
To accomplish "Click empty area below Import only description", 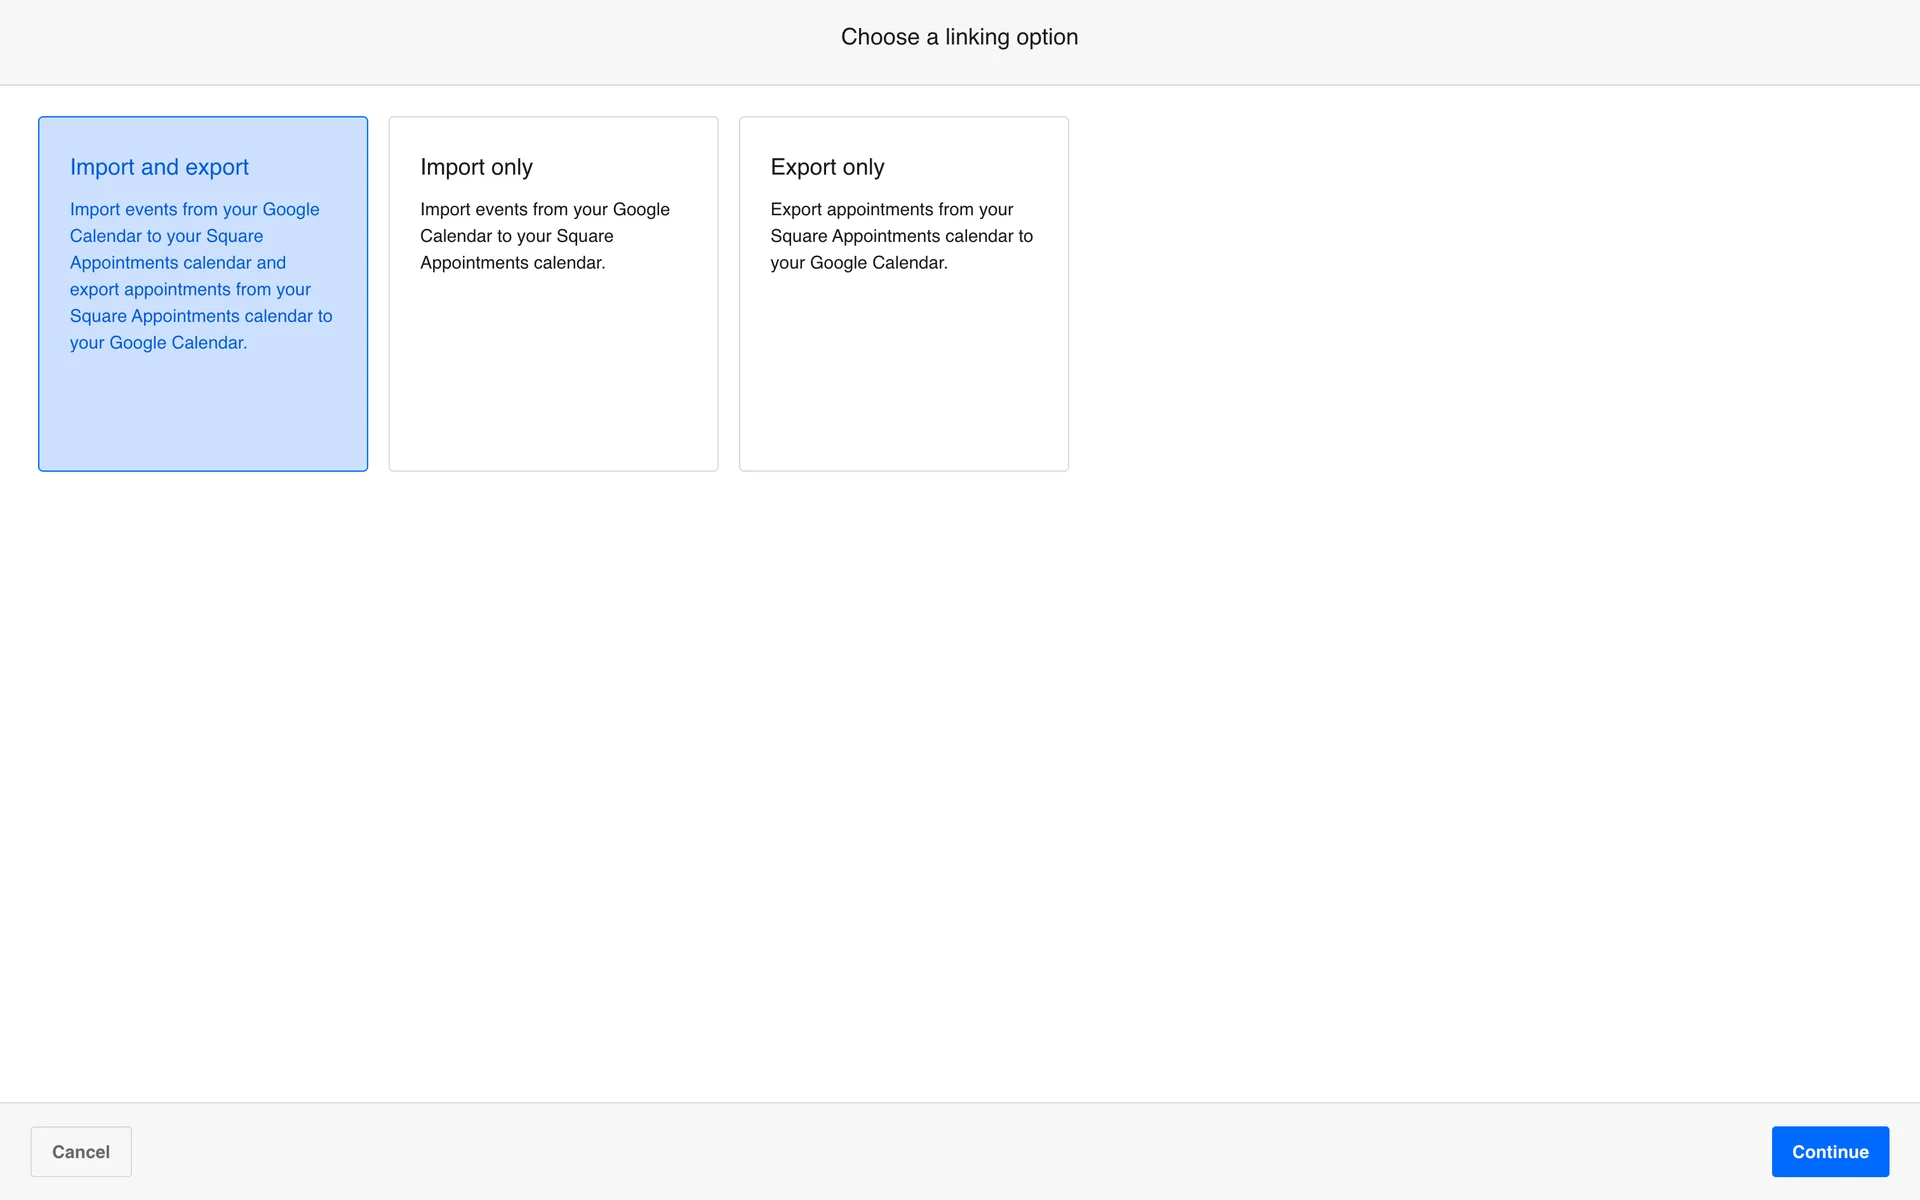I will [x=553, y=380].
